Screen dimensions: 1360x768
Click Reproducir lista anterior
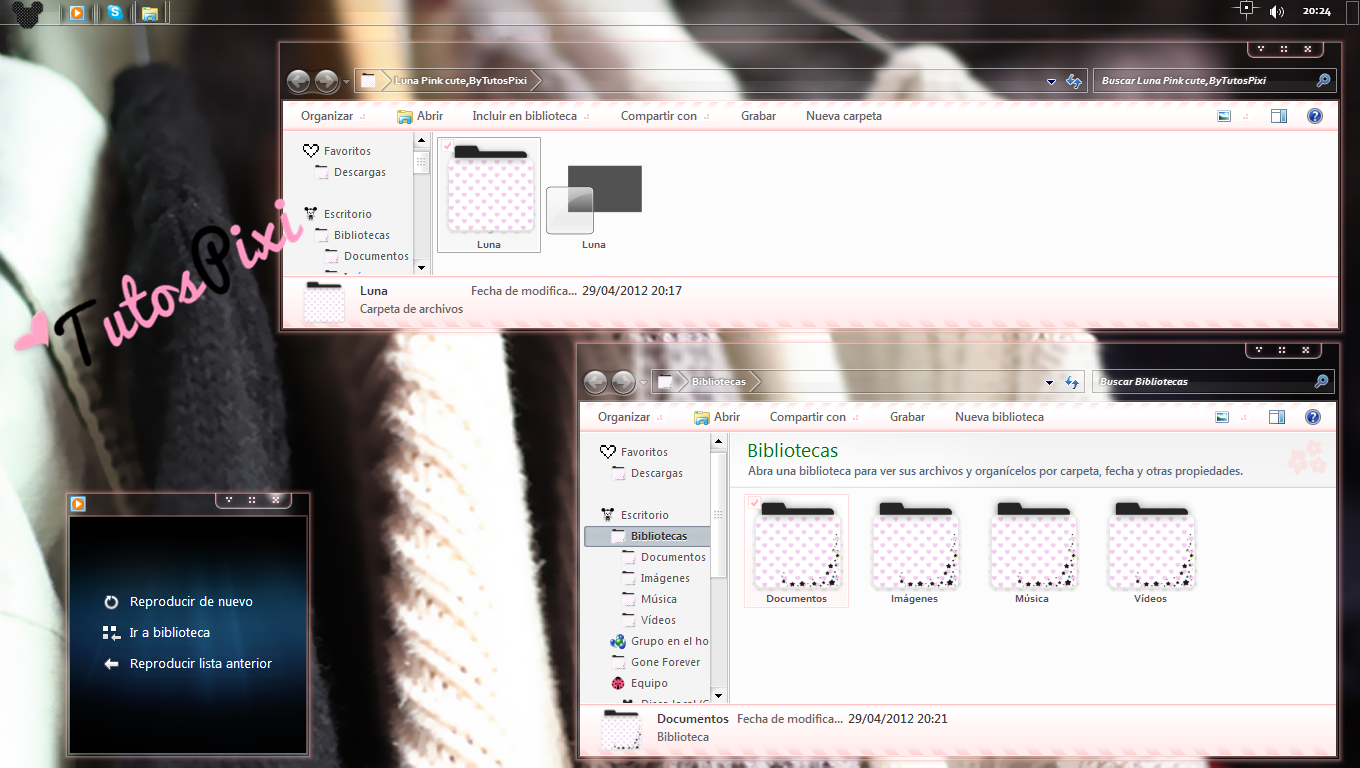pyautogui.click(x=188, y=664)
